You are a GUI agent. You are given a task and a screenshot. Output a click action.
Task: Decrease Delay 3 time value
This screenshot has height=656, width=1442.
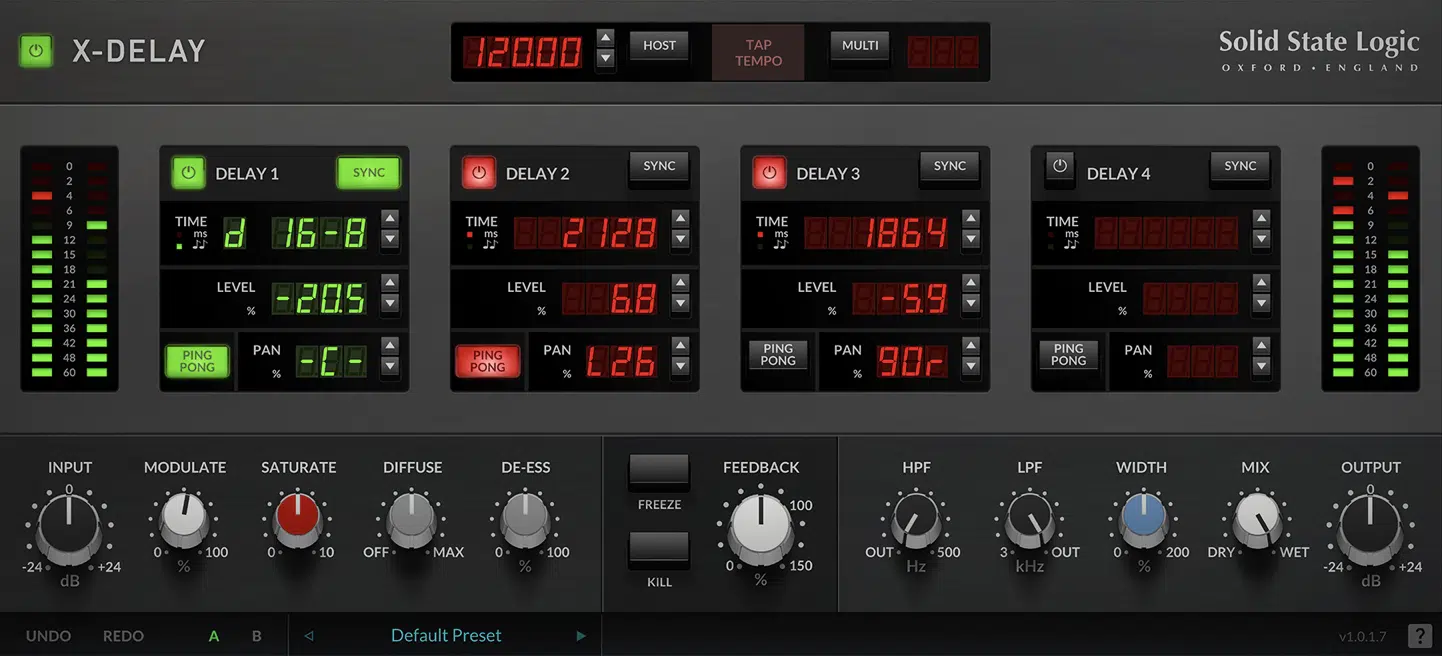(971, 239)
